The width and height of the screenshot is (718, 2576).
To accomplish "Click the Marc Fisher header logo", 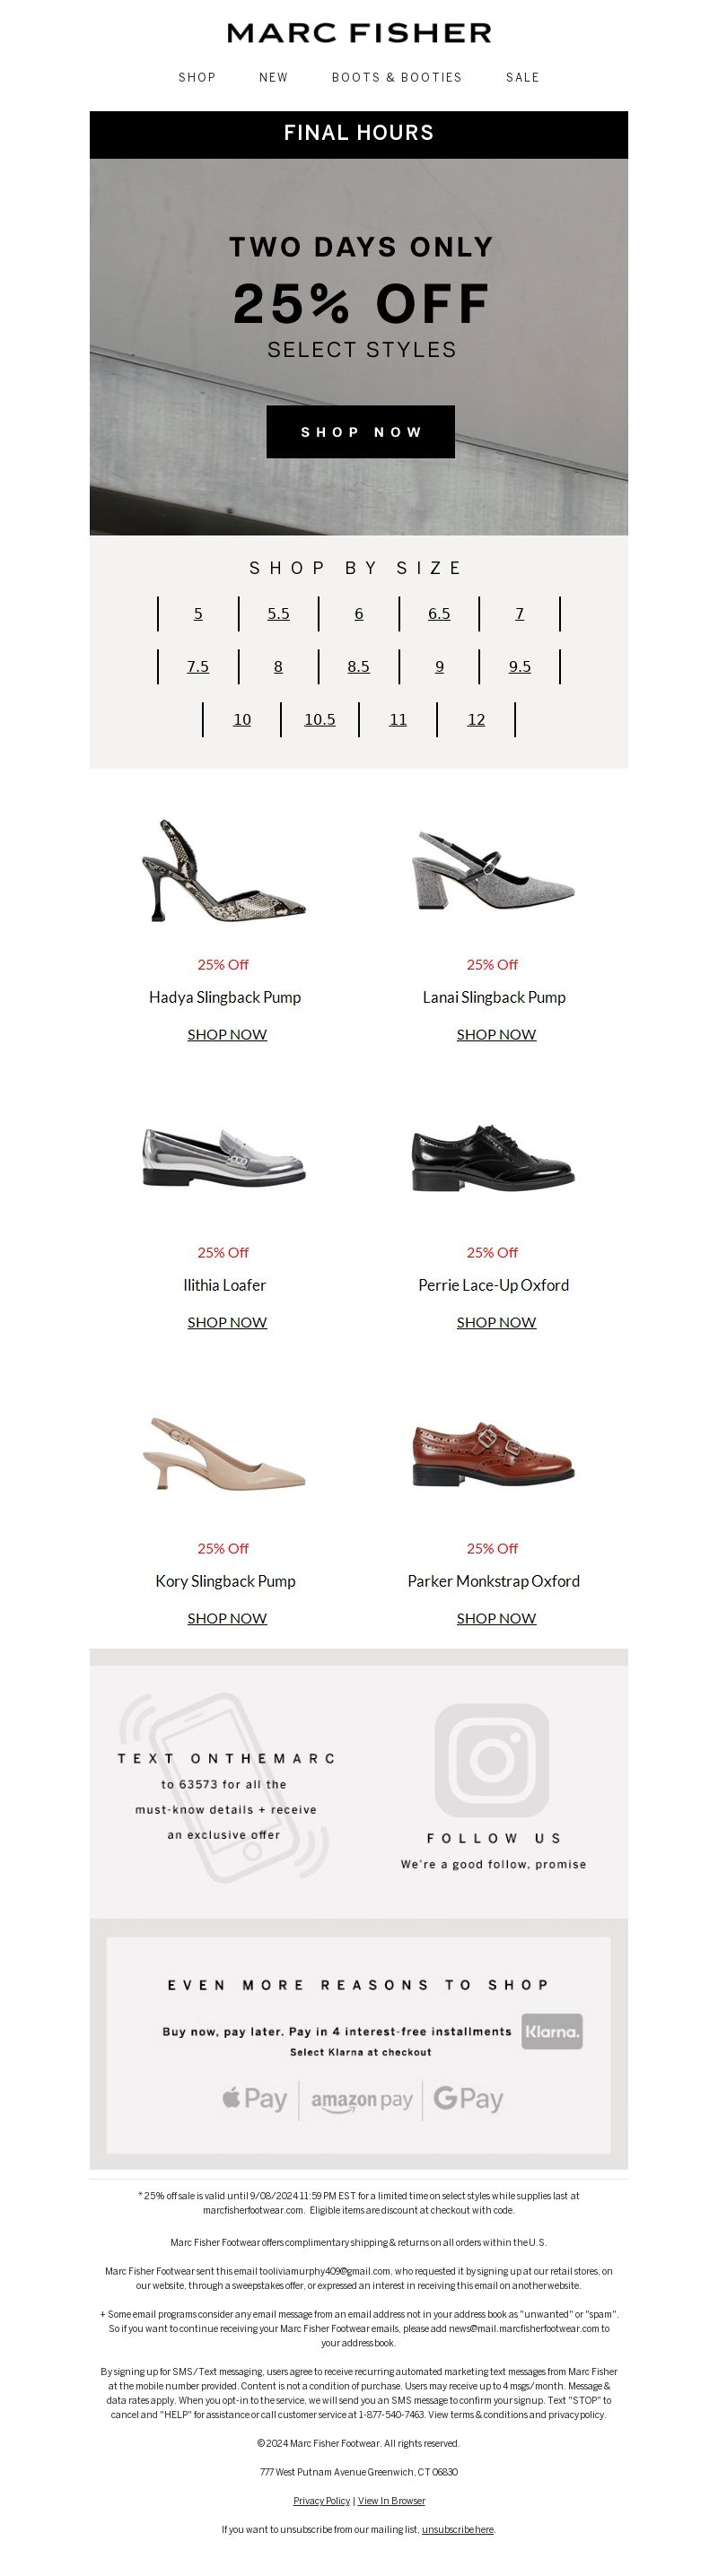I will [359, 33].
